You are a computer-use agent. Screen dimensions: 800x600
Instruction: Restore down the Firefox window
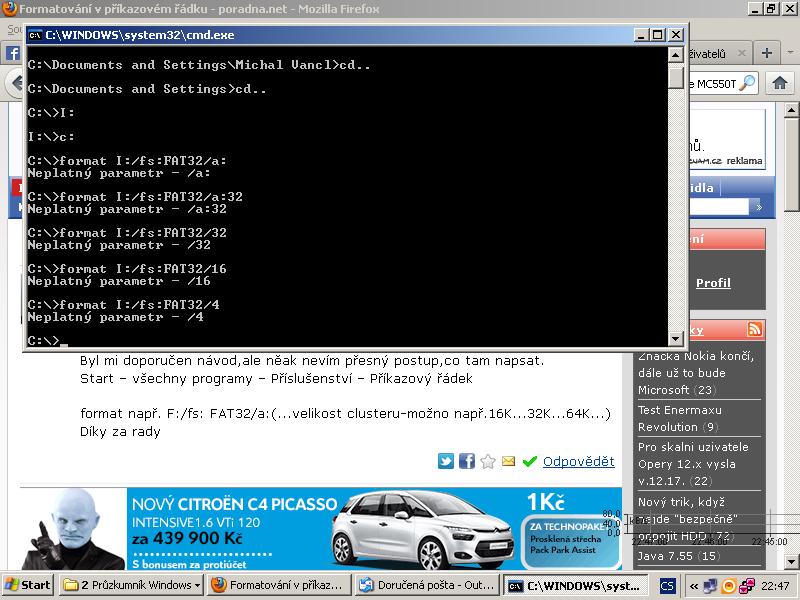(x=771, y=9)
